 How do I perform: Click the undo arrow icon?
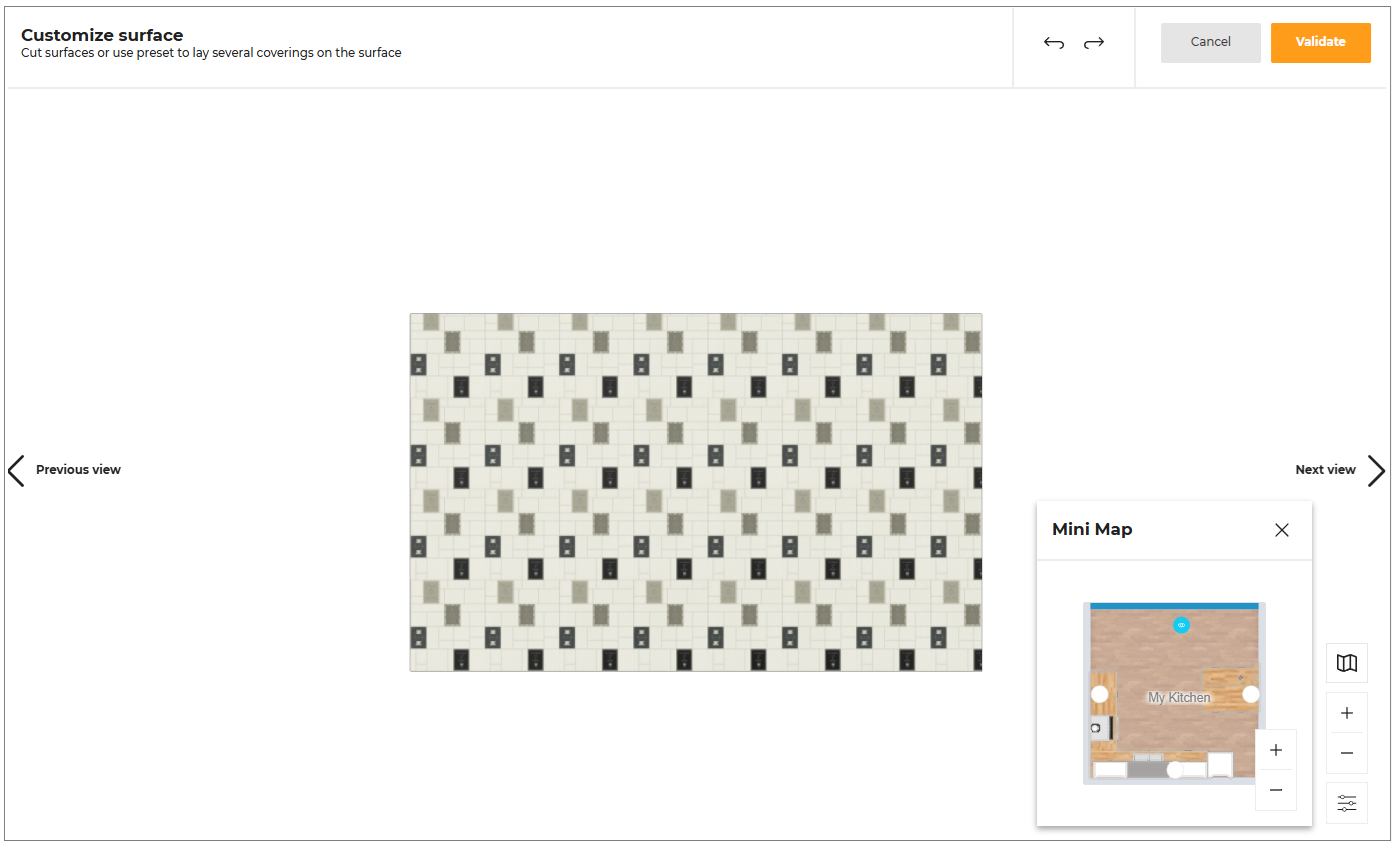pos(1053,42)
